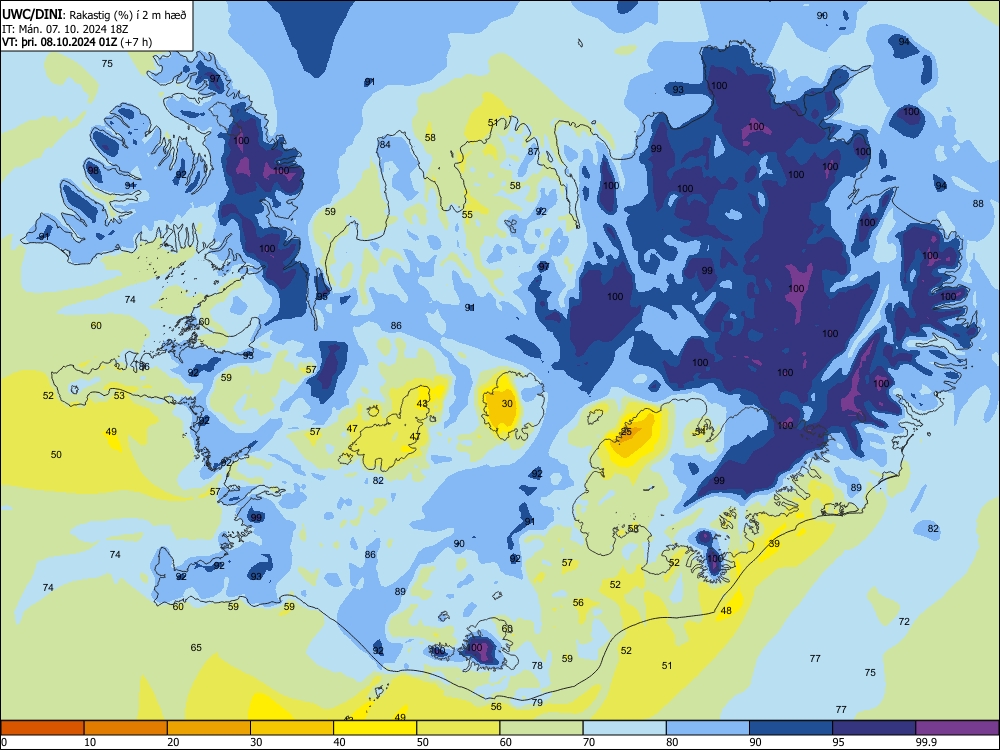Click the '53' humidity value on the map

[x=119, y=395]
